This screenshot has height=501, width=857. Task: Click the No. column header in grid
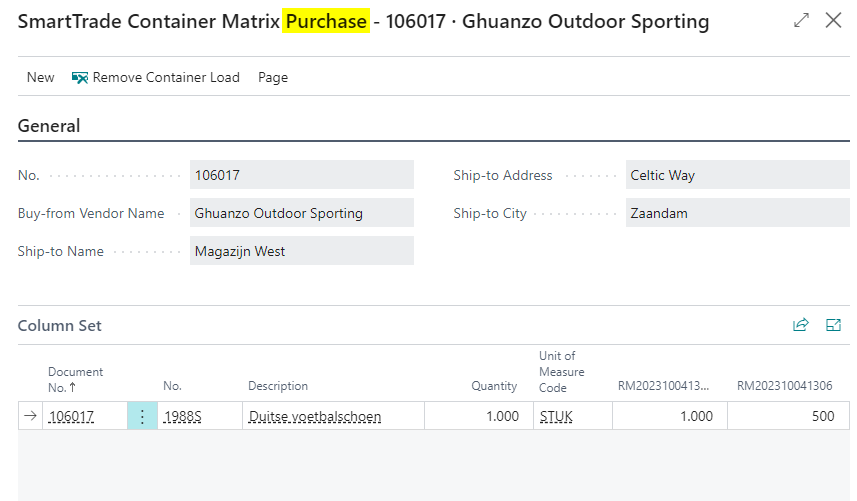(x=172, y=386)
